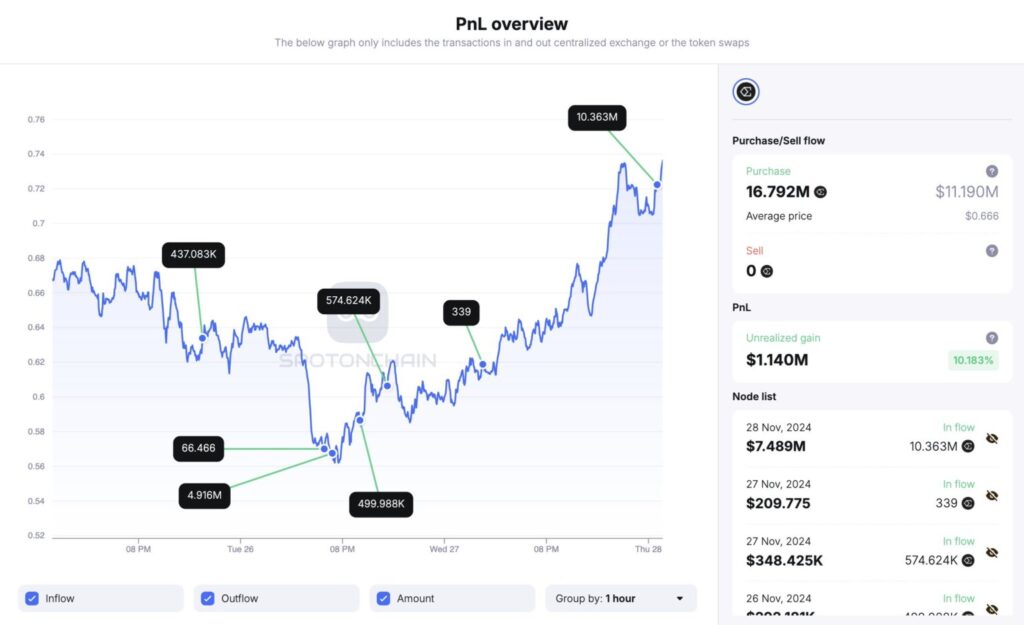Uncheck the Outflow checkbox
This screenshot has width=1024, height=625.
[208, 598]
